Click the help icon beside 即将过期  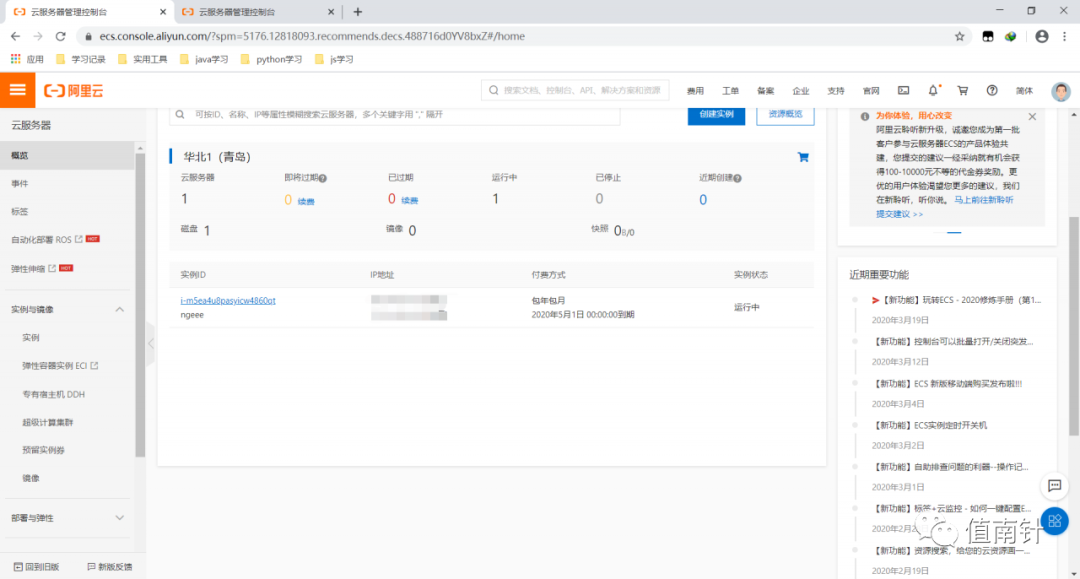tap(323, 178)
